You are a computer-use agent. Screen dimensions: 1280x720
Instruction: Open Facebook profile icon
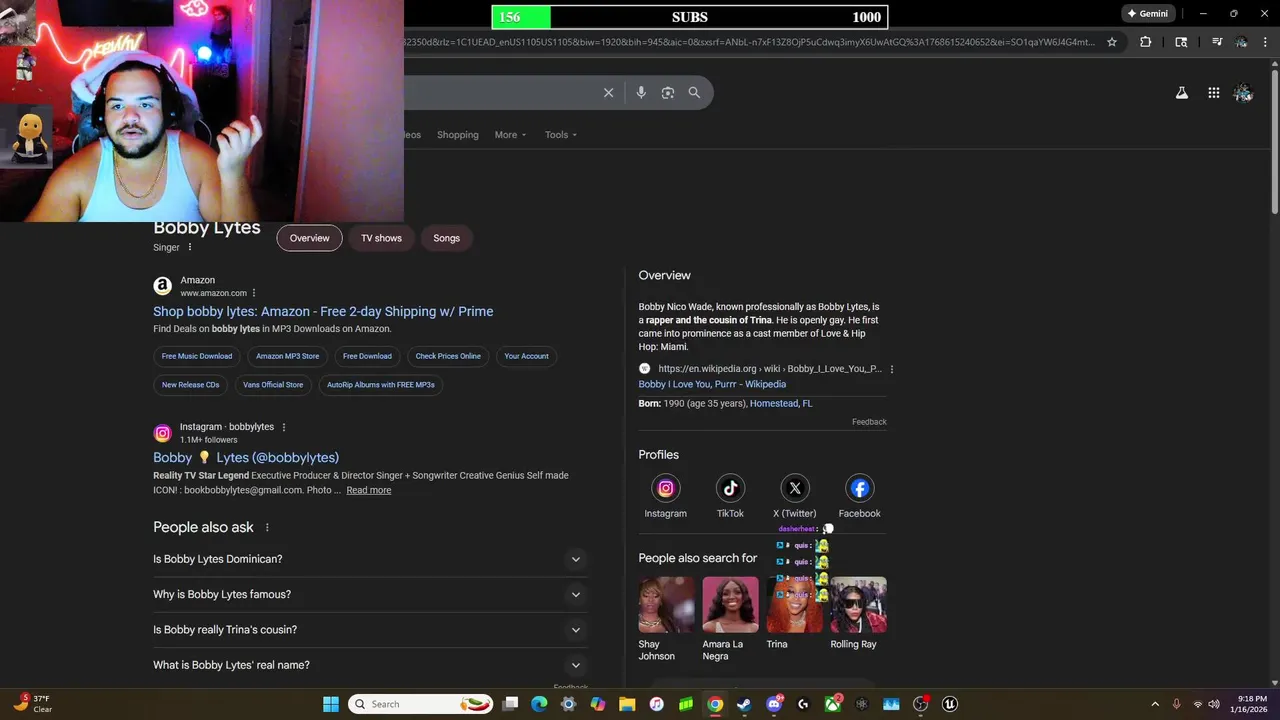[859, 488]
